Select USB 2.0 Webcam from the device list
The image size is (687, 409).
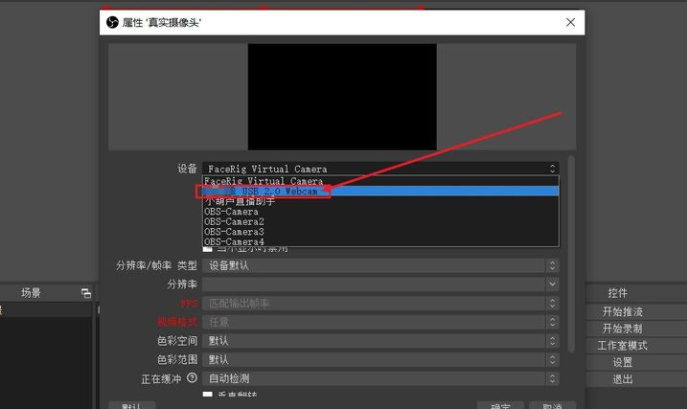(x=270, y=191)
